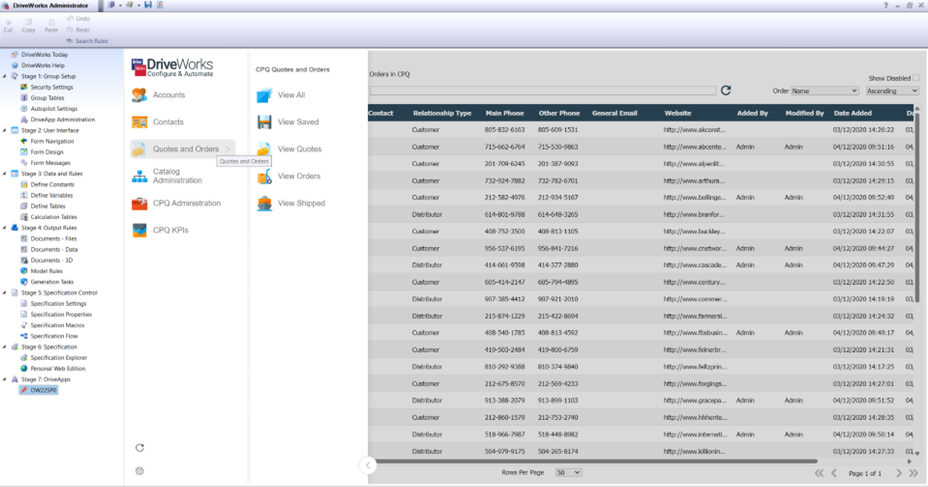Select Autopilot Settings tree item
This screenshot has height=487, width=928.
(x=54, y=109)
